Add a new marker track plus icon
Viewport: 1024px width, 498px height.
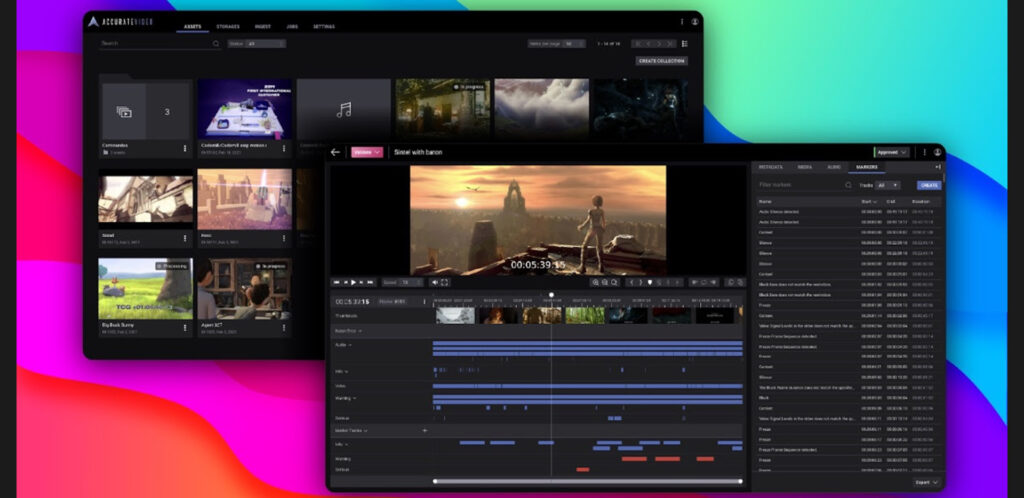(425, 431)
